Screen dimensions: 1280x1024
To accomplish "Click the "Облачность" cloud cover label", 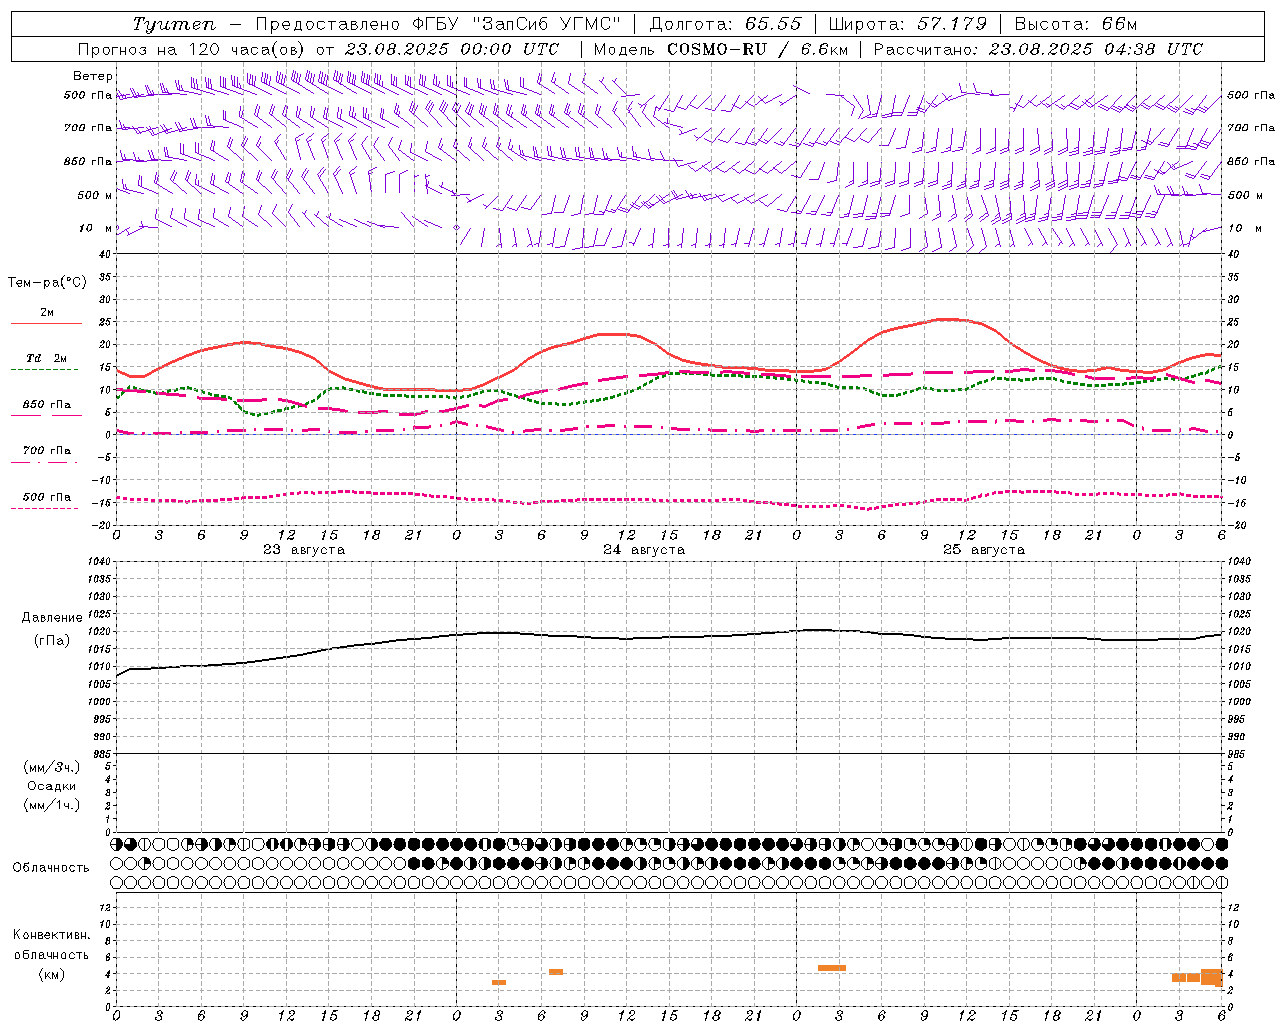I will pos(51,867).
